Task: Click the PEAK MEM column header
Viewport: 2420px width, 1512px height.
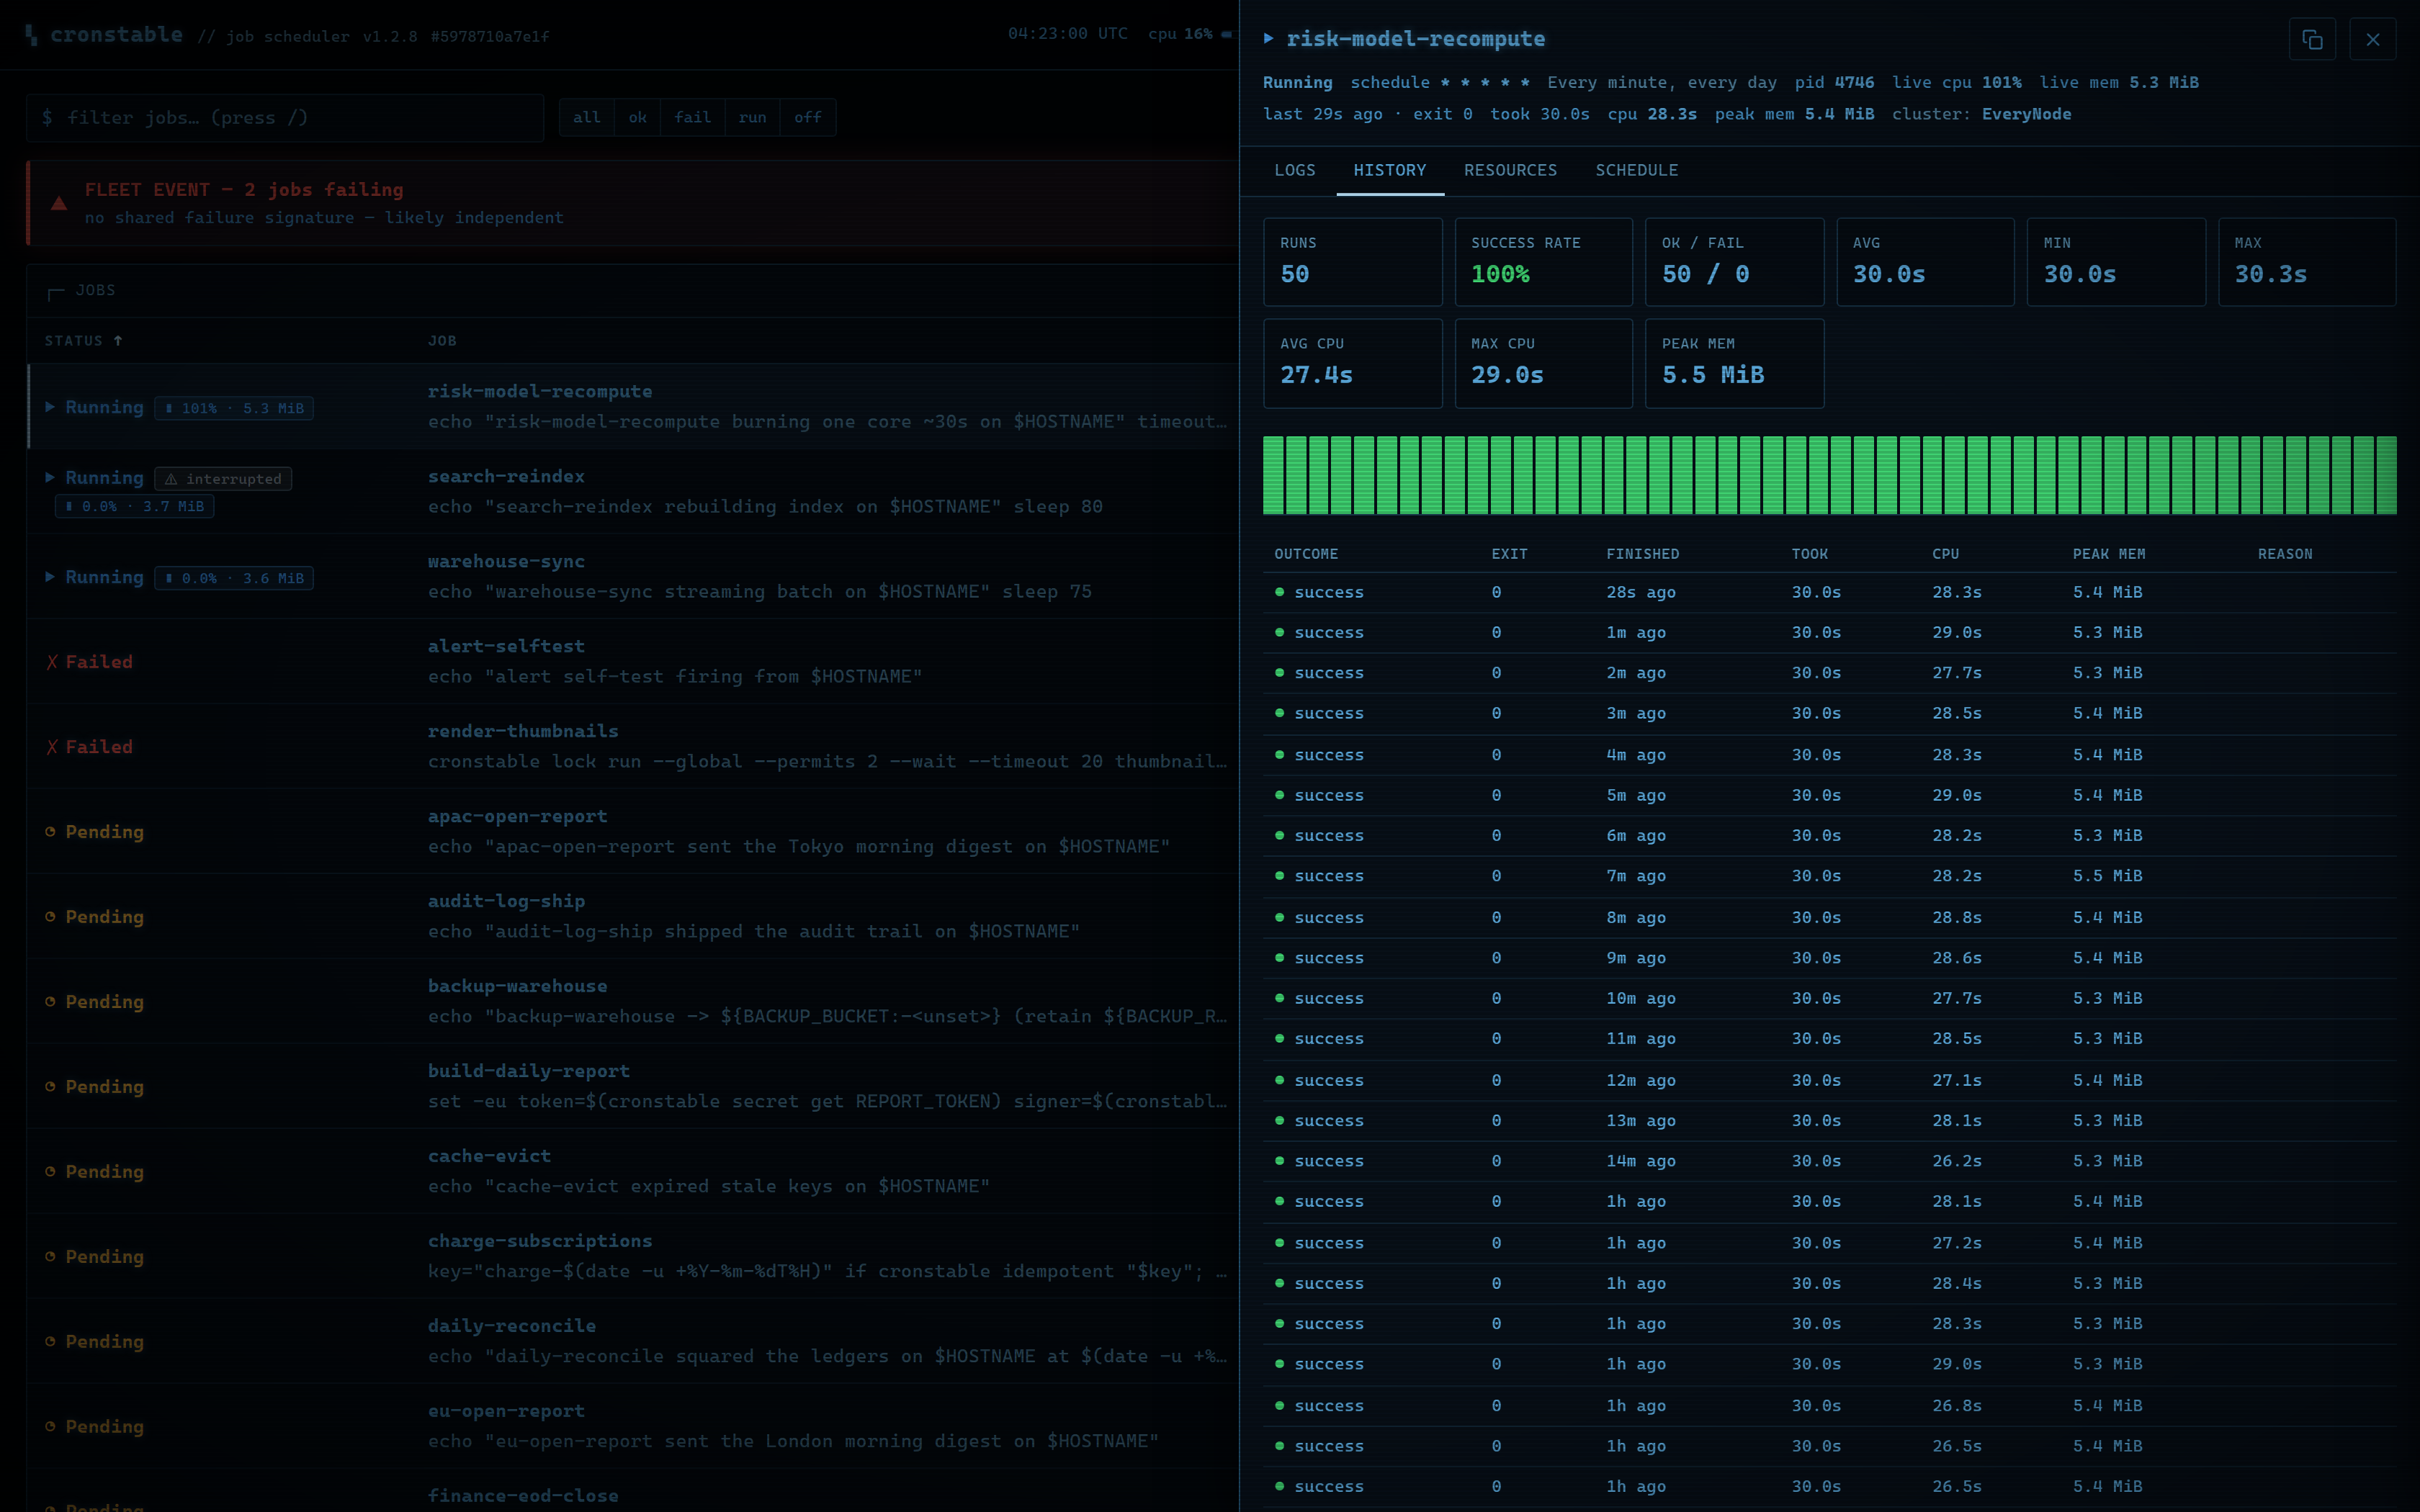Action: [x=2109, y=554]
